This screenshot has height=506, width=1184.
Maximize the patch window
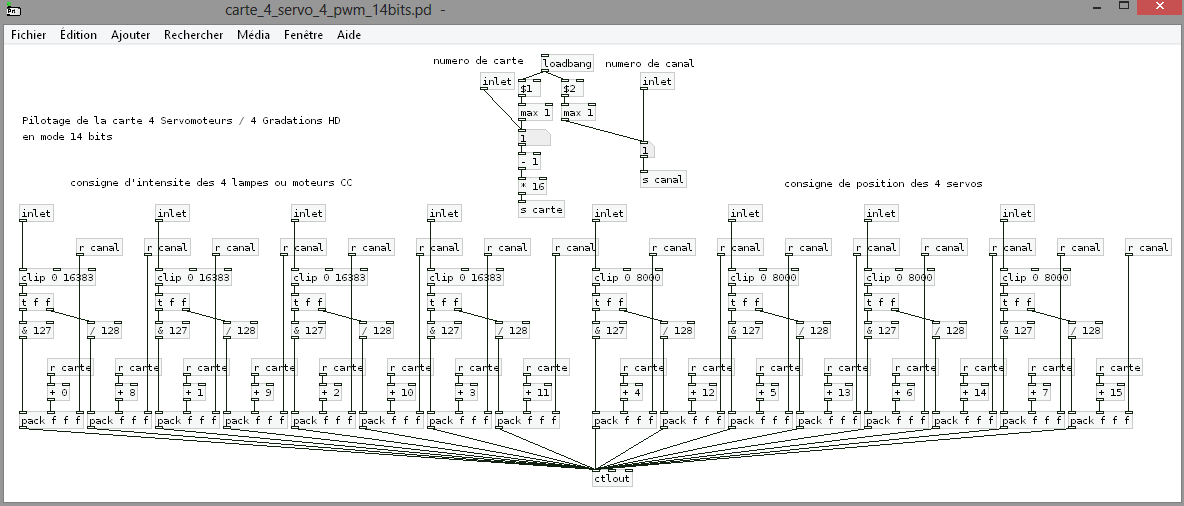tap(1112, 9)
